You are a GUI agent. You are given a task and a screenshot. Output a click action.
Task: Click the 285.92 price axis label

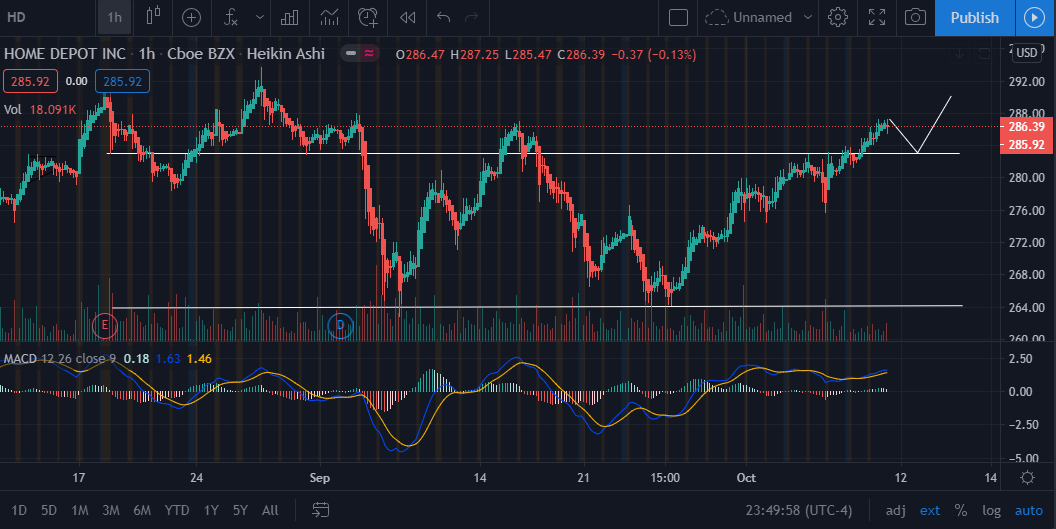[x=1026, y=144]
